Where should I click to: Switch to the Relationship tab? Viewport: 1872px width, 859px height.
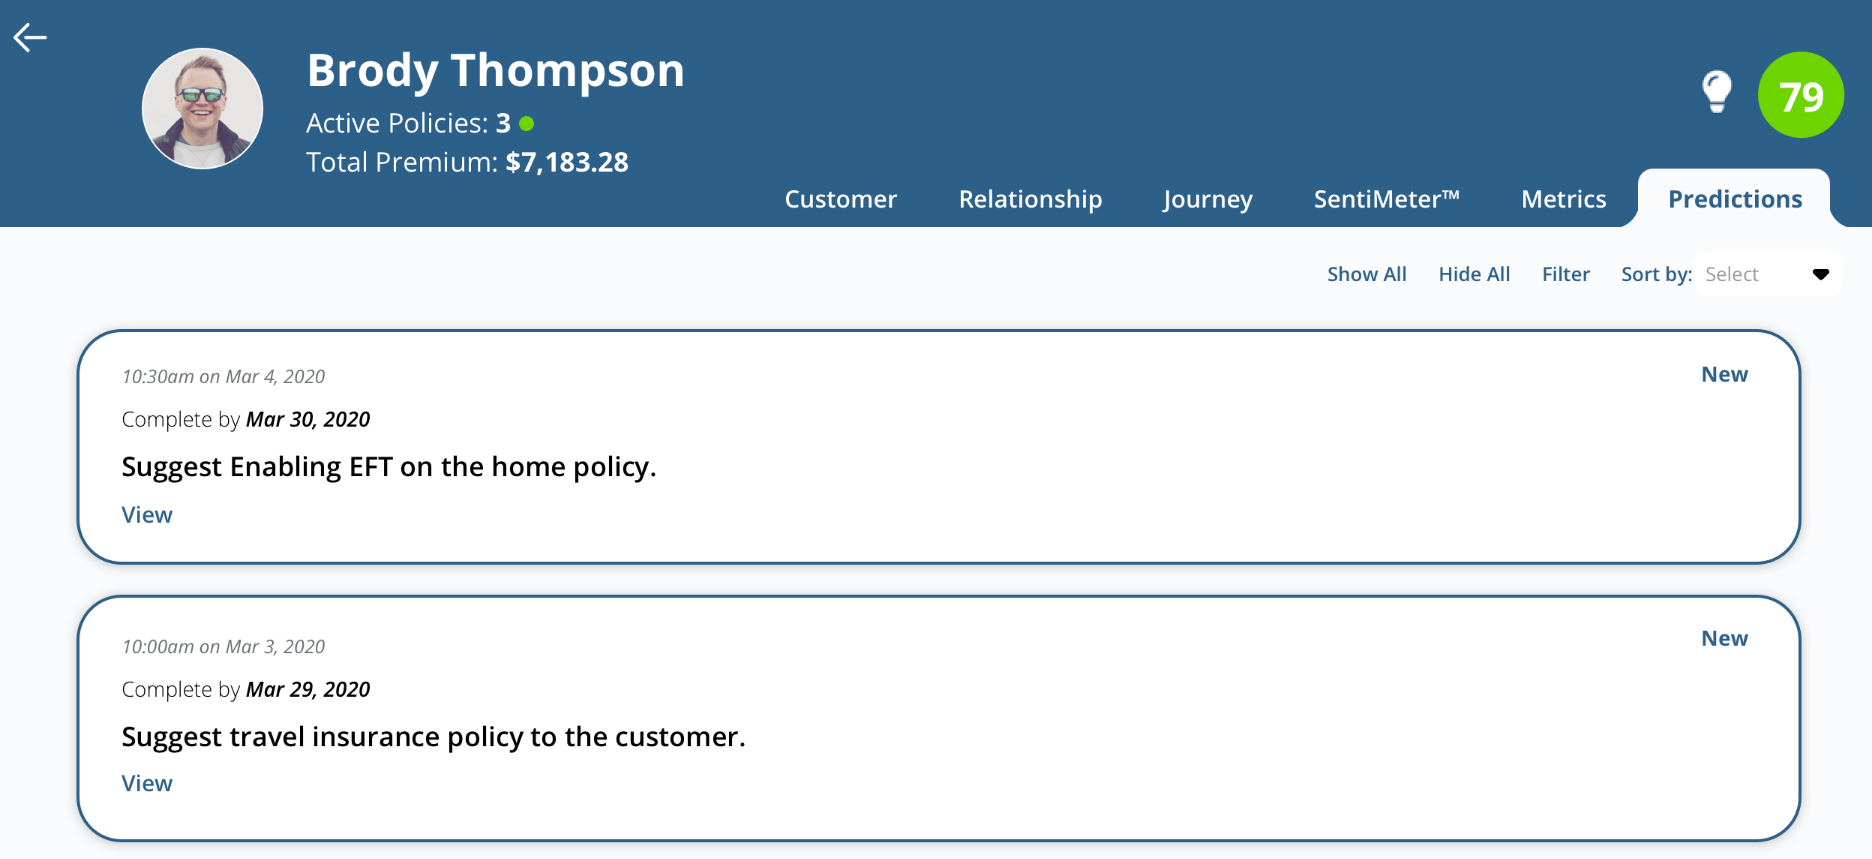(1030, 199)
